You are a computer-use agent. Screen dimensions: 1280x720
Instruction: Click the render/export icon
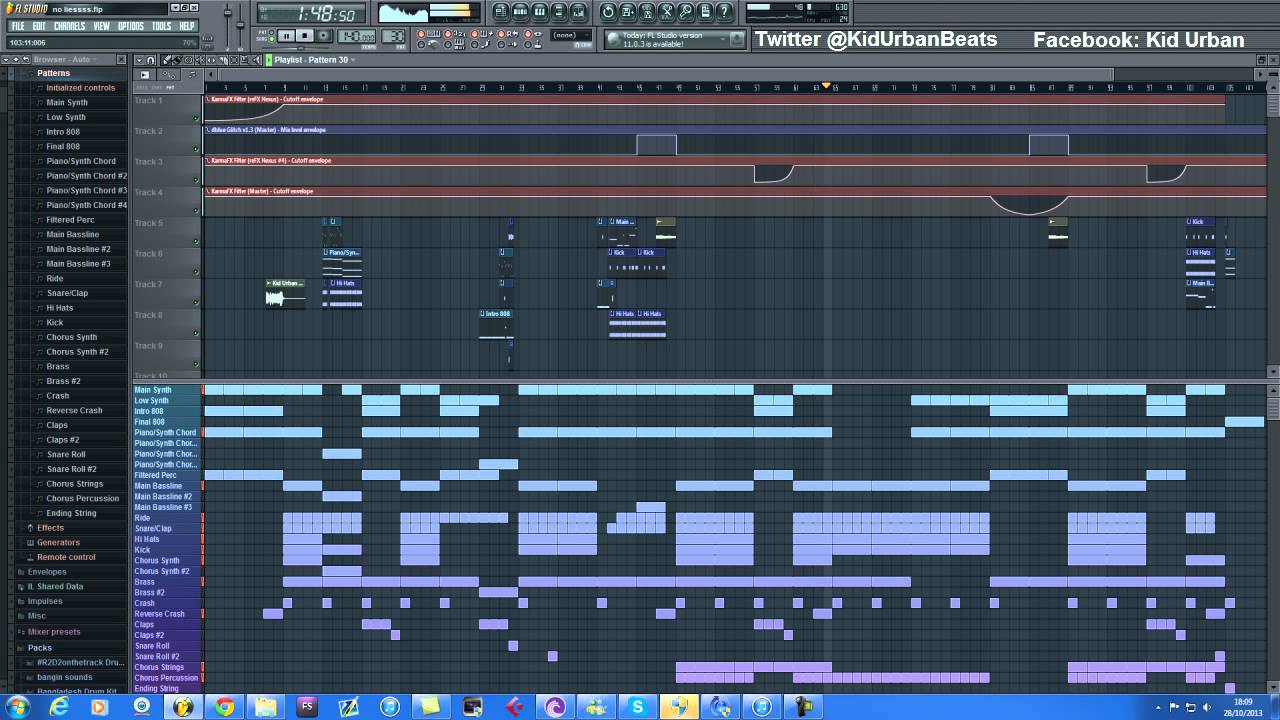coord(647,12)
